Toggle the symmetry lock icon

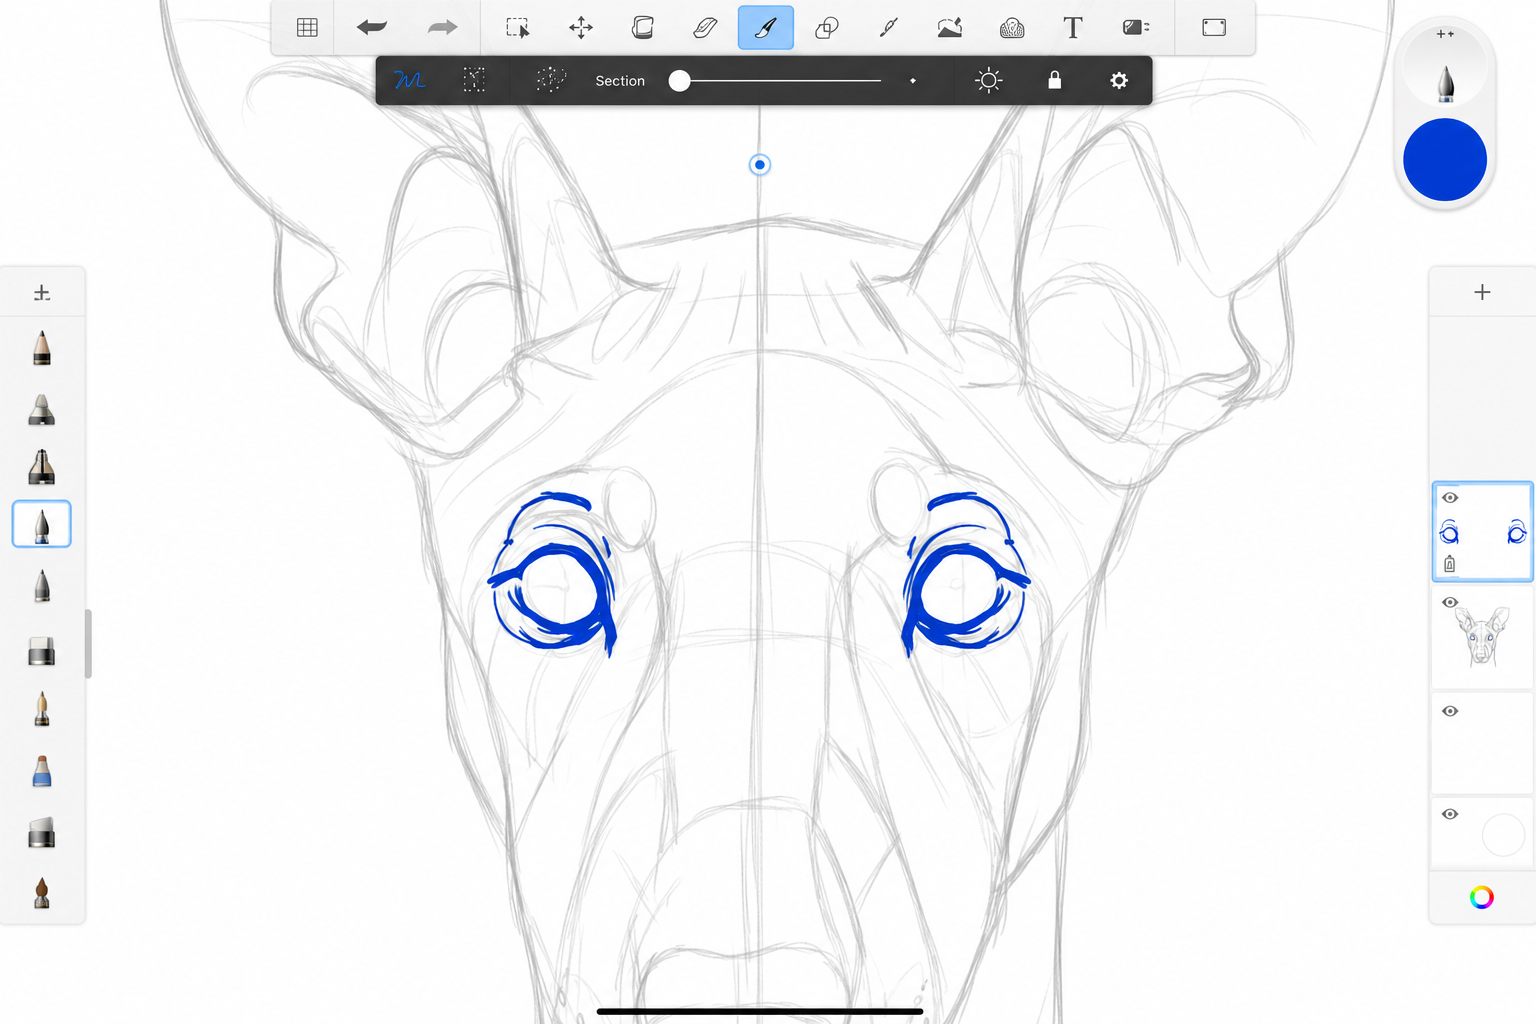(1054, 80)
